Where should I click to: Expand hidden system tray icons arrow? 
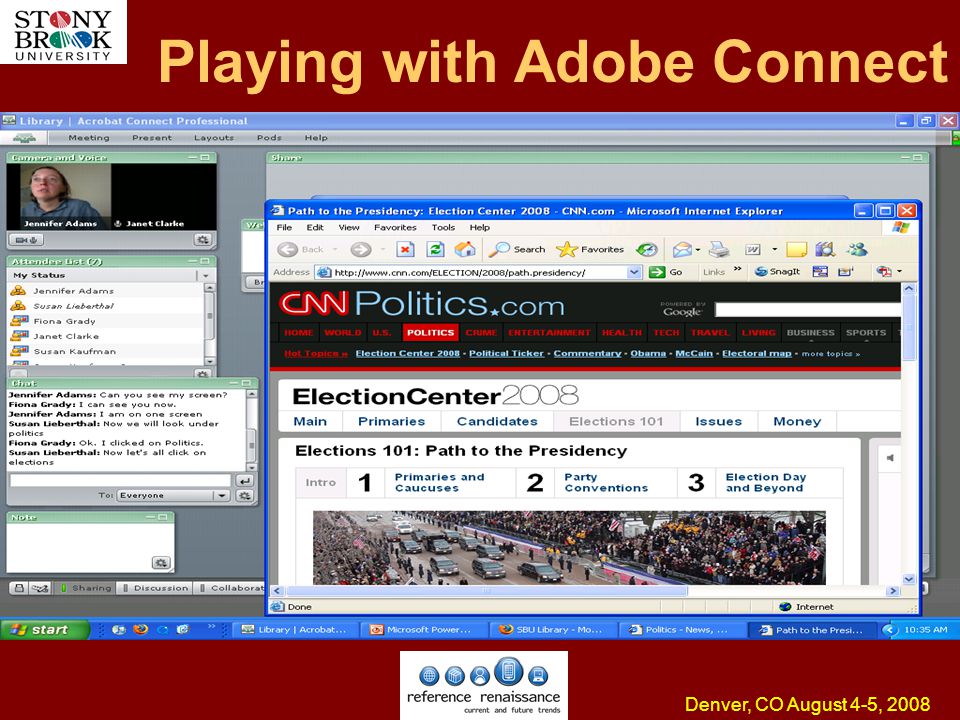[890, 629]
